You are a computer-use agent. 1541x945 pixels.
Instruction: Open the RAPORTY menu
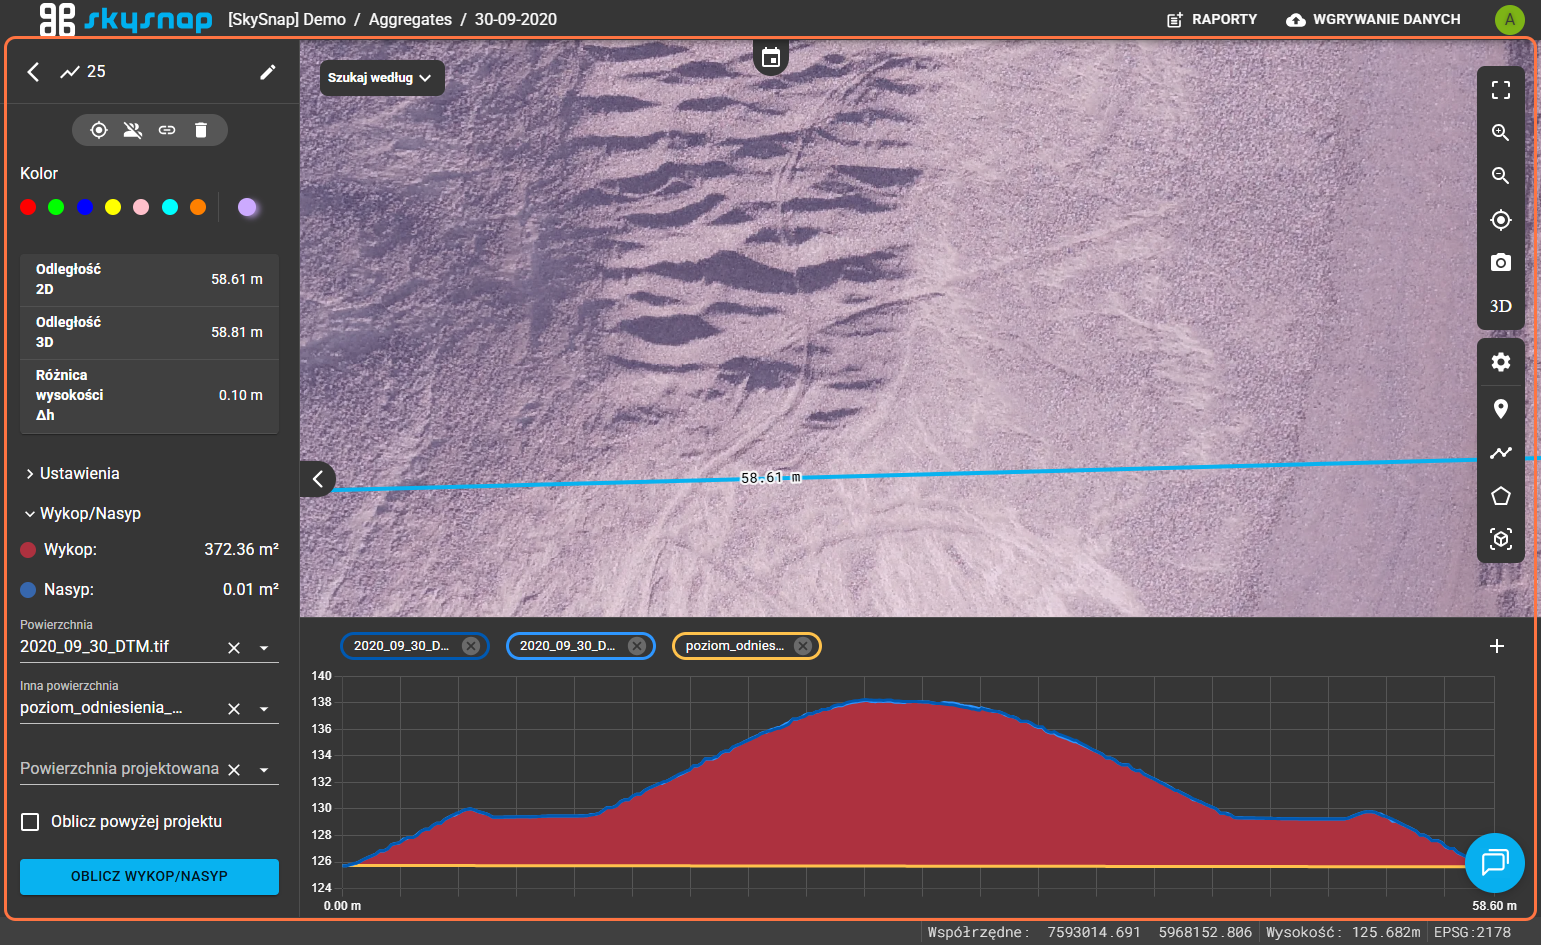pyautogui.click(x=1212, y=19)
